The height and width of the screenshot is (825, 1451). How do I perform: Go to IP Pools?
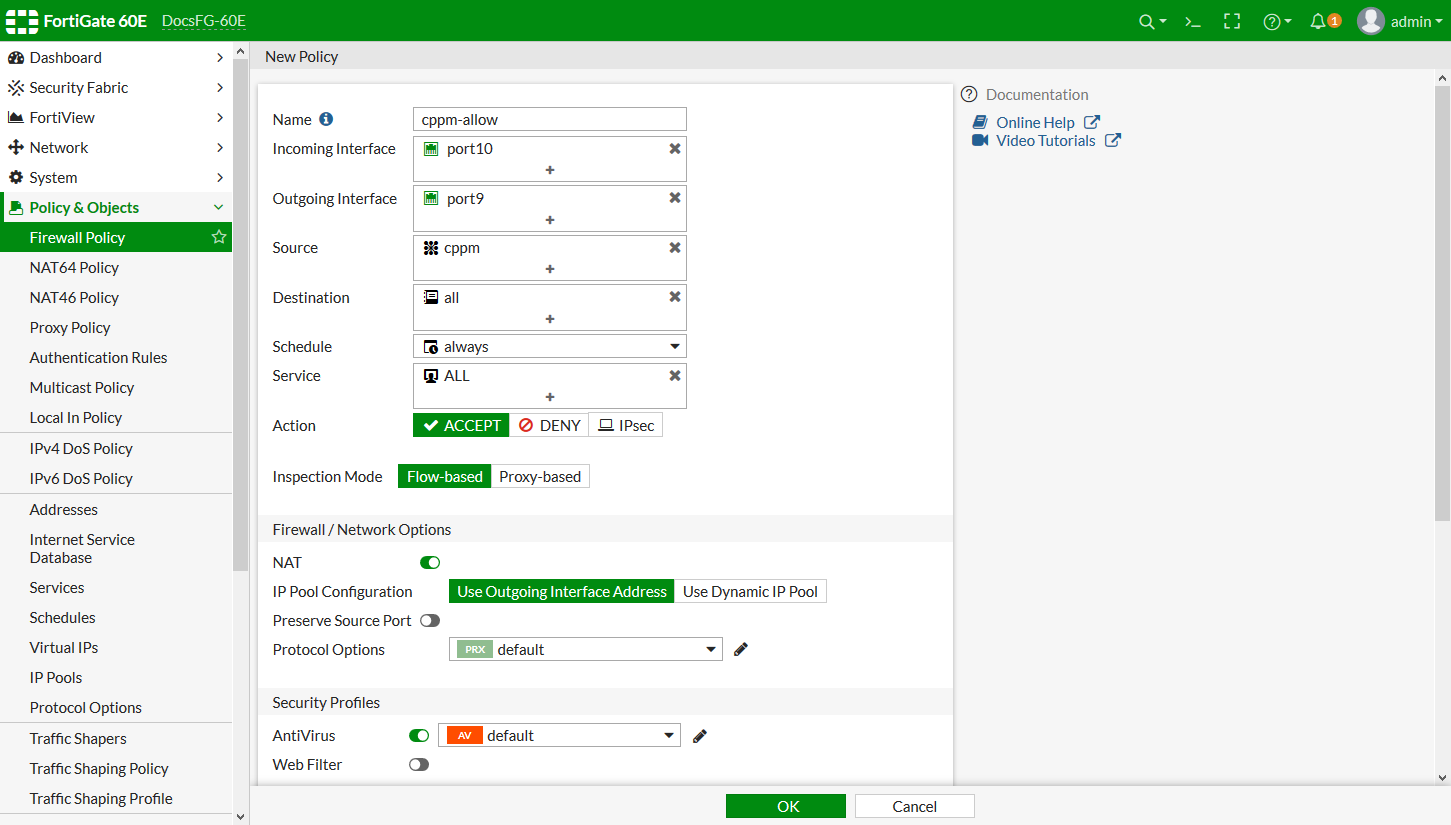56,677
